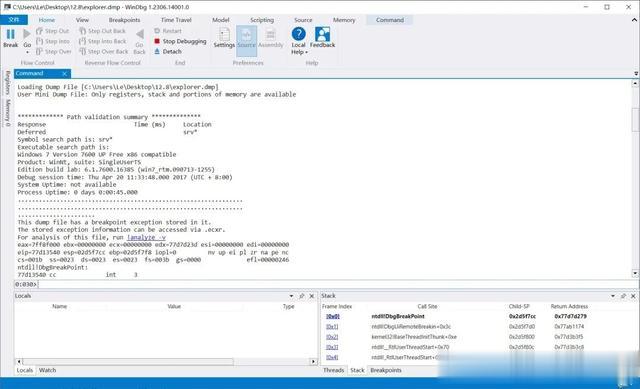The image size is (640, 389).
Task: Click the Locals Name column header
Action: pyautogui.click(x=60, y=306)
